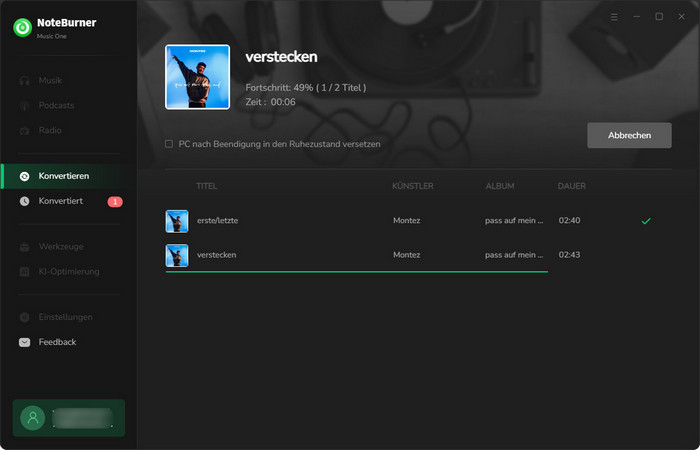Open the hamburger menu icon
The width and height of the screenshot is (700, 450).
click(614, 17)
